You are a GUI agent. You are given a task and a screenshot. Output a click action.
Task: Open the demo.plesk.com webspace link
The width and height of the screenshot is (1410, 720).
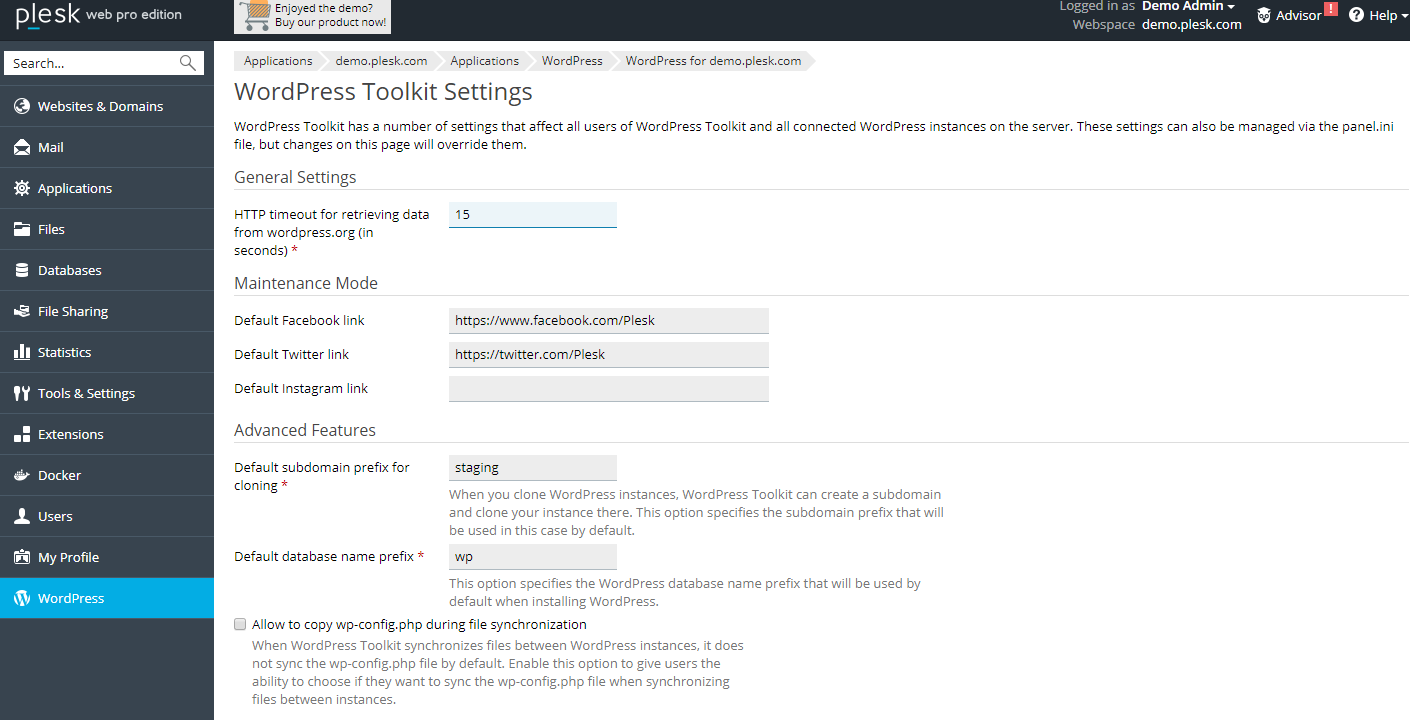click(1192, 24)
